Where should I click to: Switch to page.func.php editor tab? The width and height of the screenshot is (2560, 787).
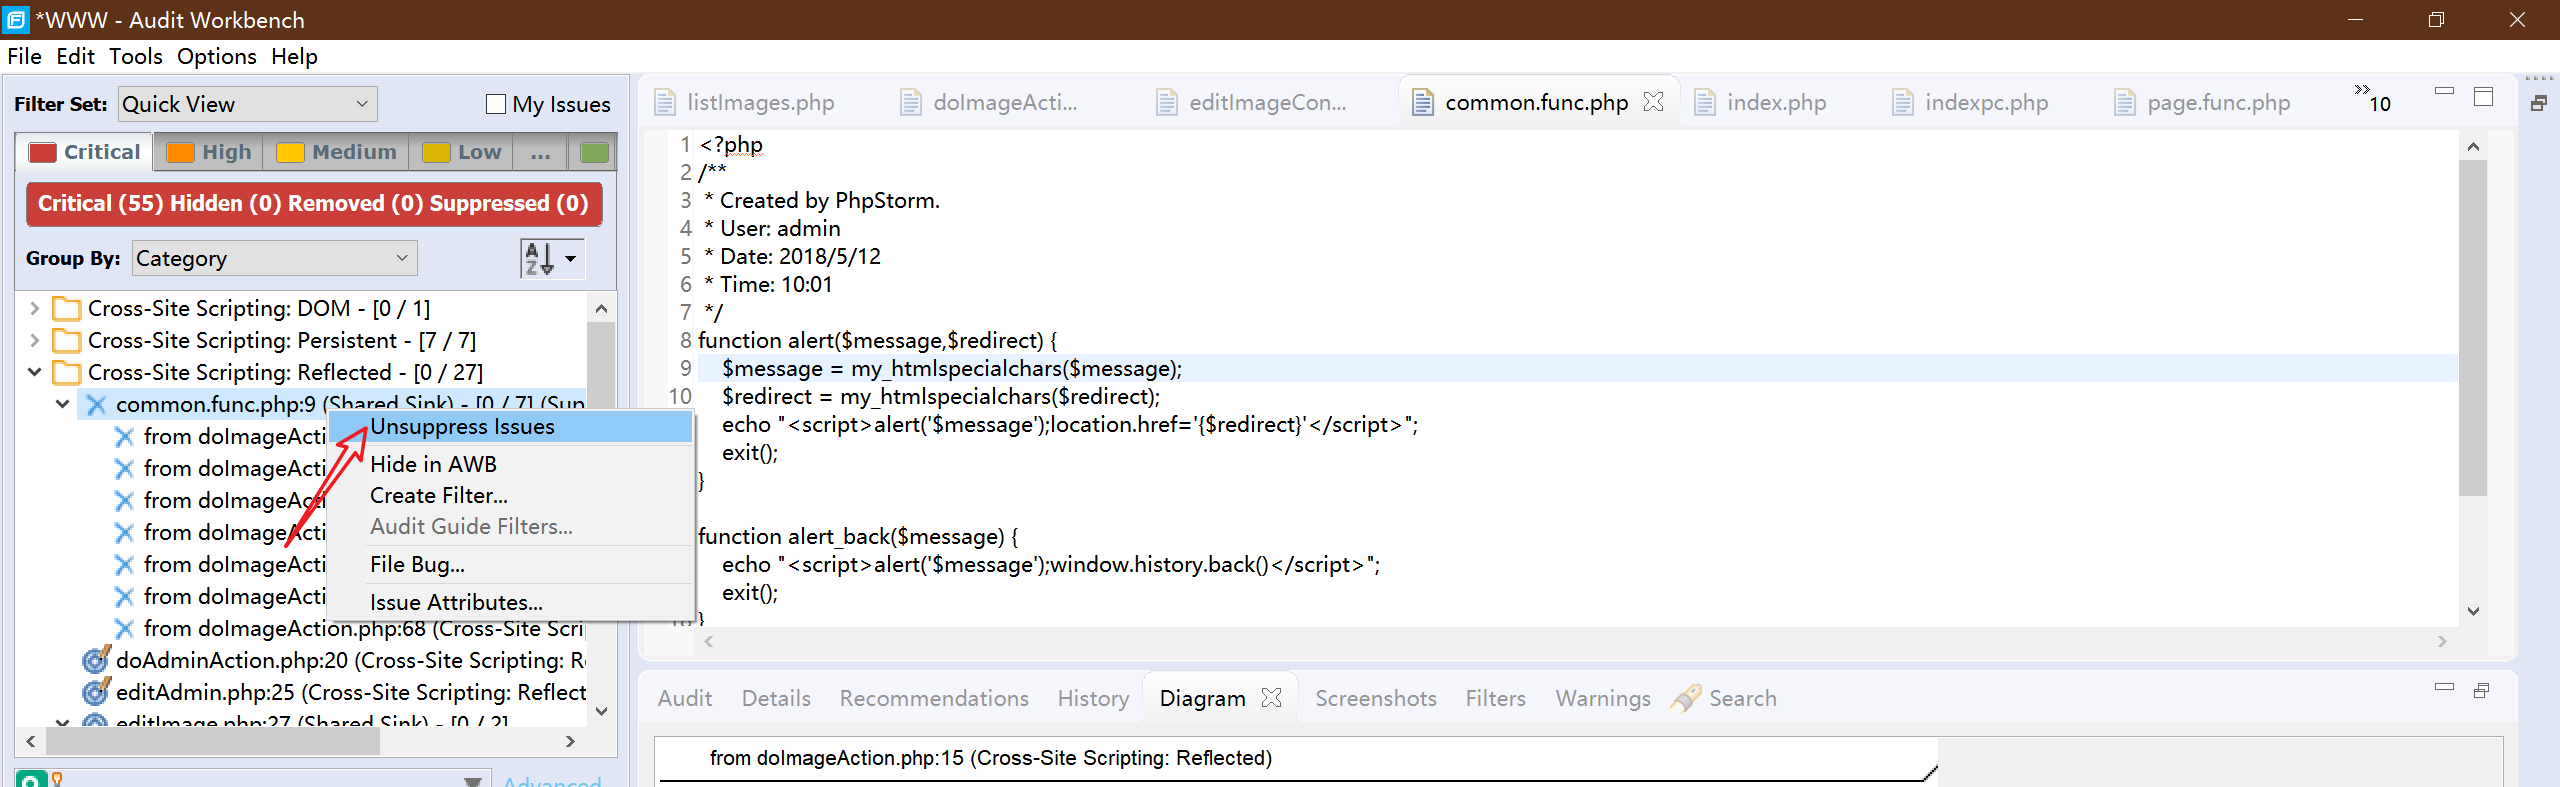pyautogui.click(x=2203, y=102)
